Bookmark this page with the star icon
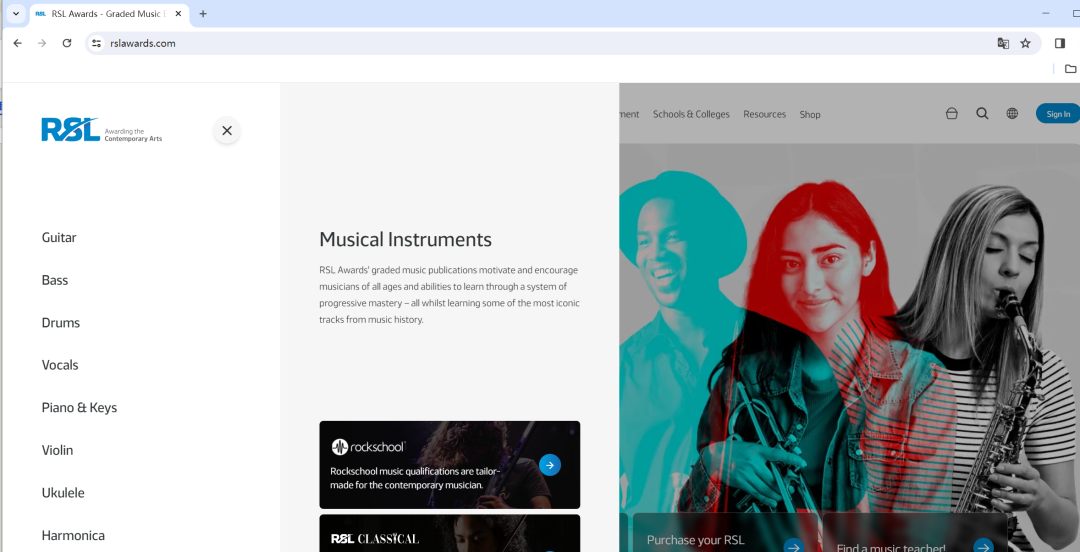 pyautogui.click(x=1025, y=43)
